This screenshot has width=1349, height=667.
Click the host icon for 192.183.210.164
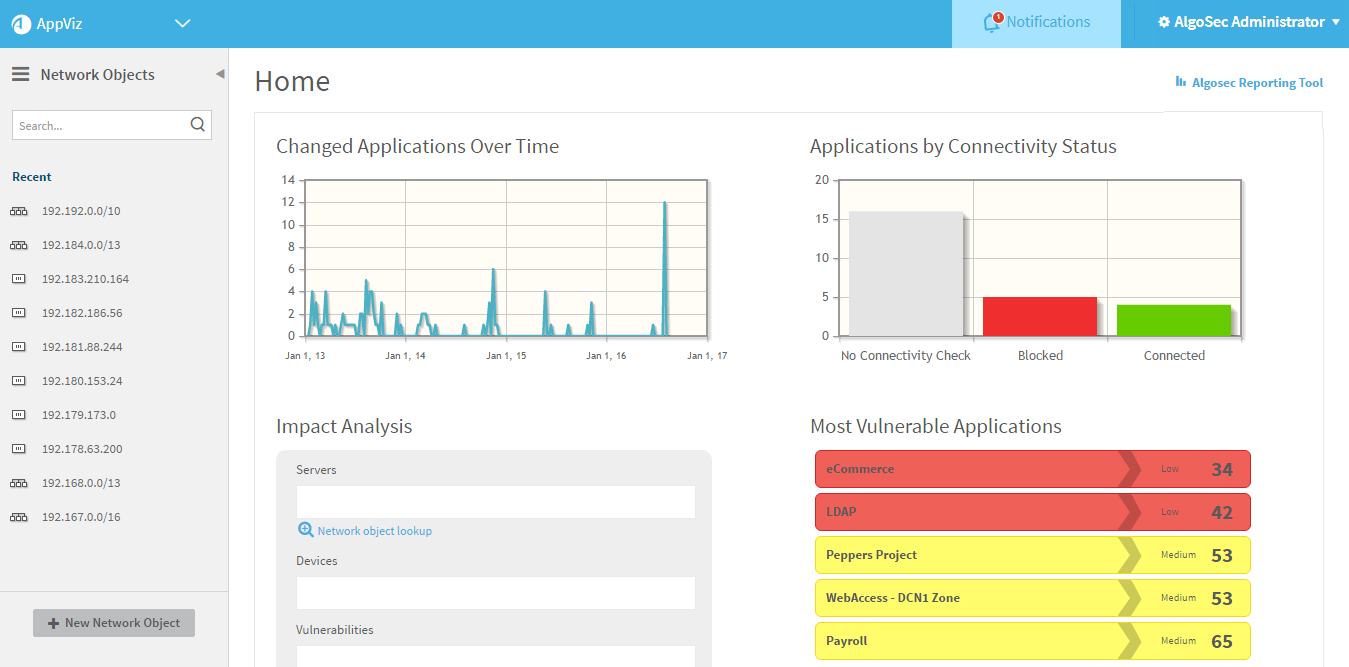[19, 279]
